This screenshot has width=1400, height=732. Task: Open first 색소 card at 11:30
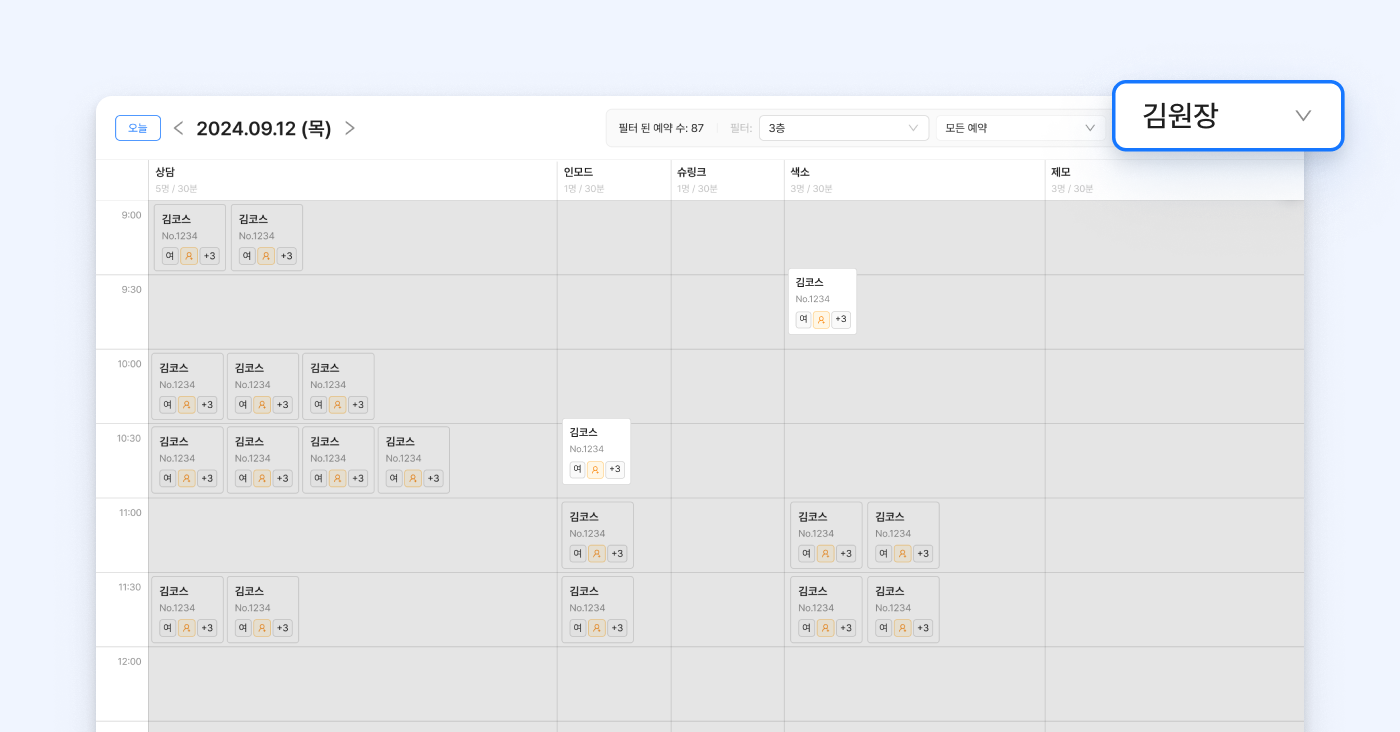click(x=826, y=610)
